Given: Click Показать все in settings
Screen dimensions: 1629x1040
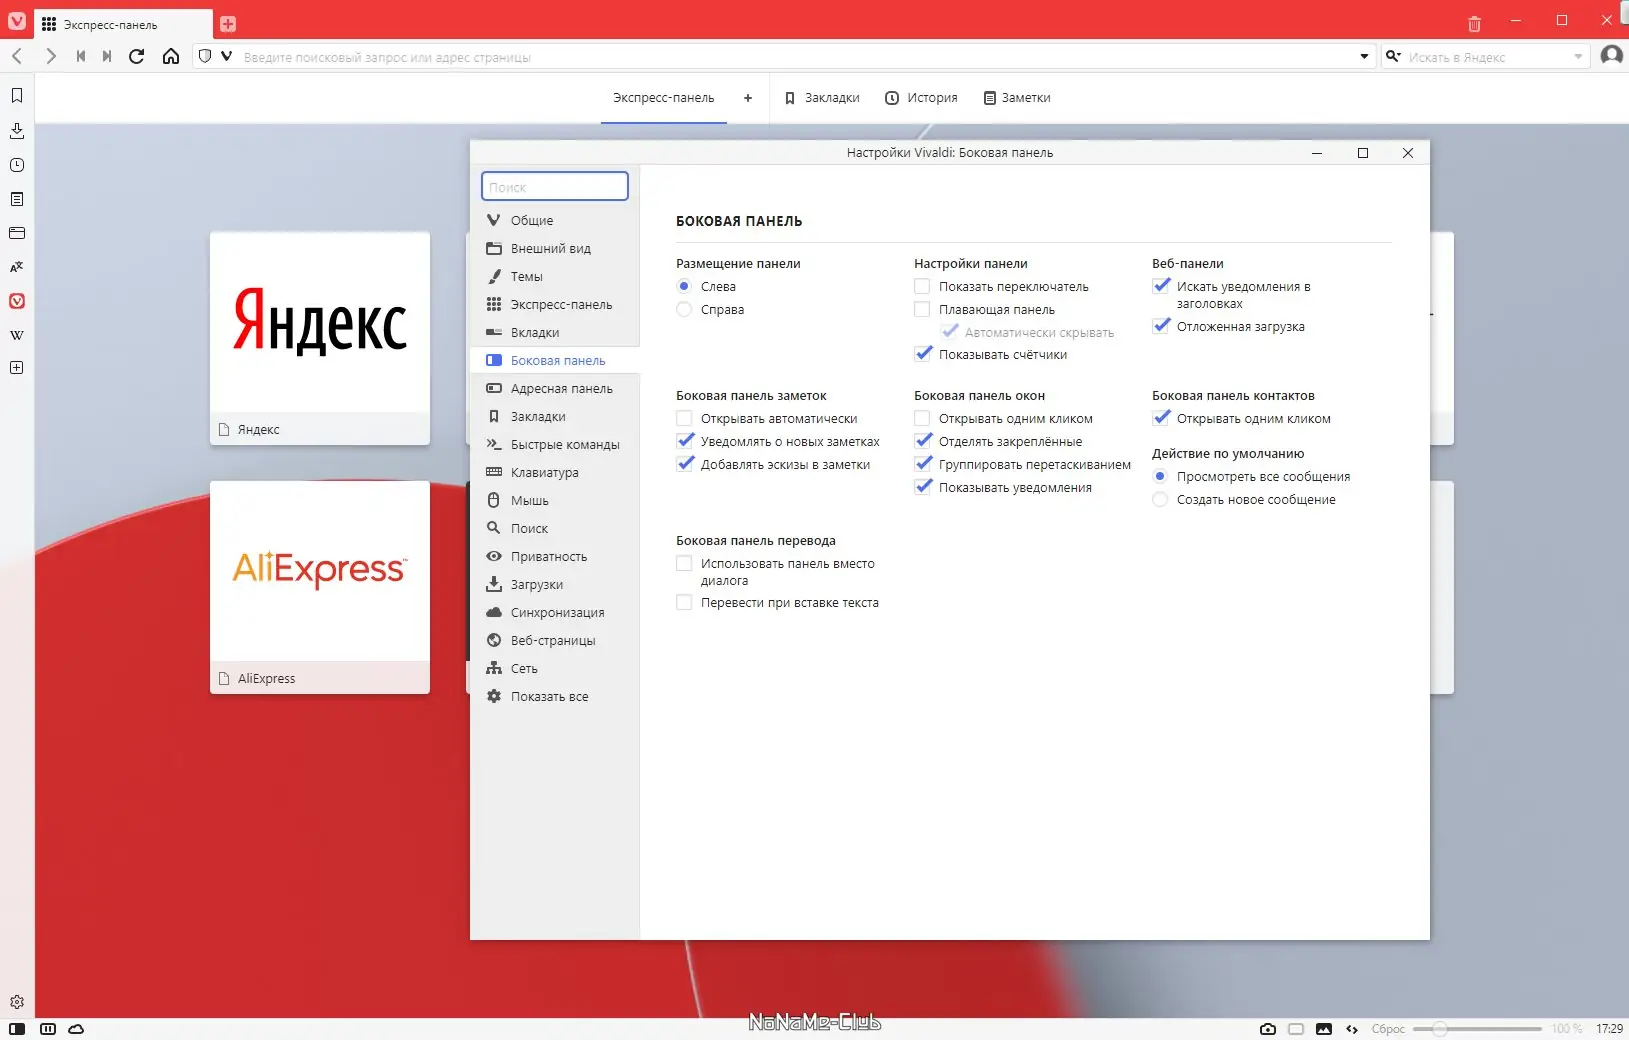Looking at the screenshot, I should tap(555, 697).
